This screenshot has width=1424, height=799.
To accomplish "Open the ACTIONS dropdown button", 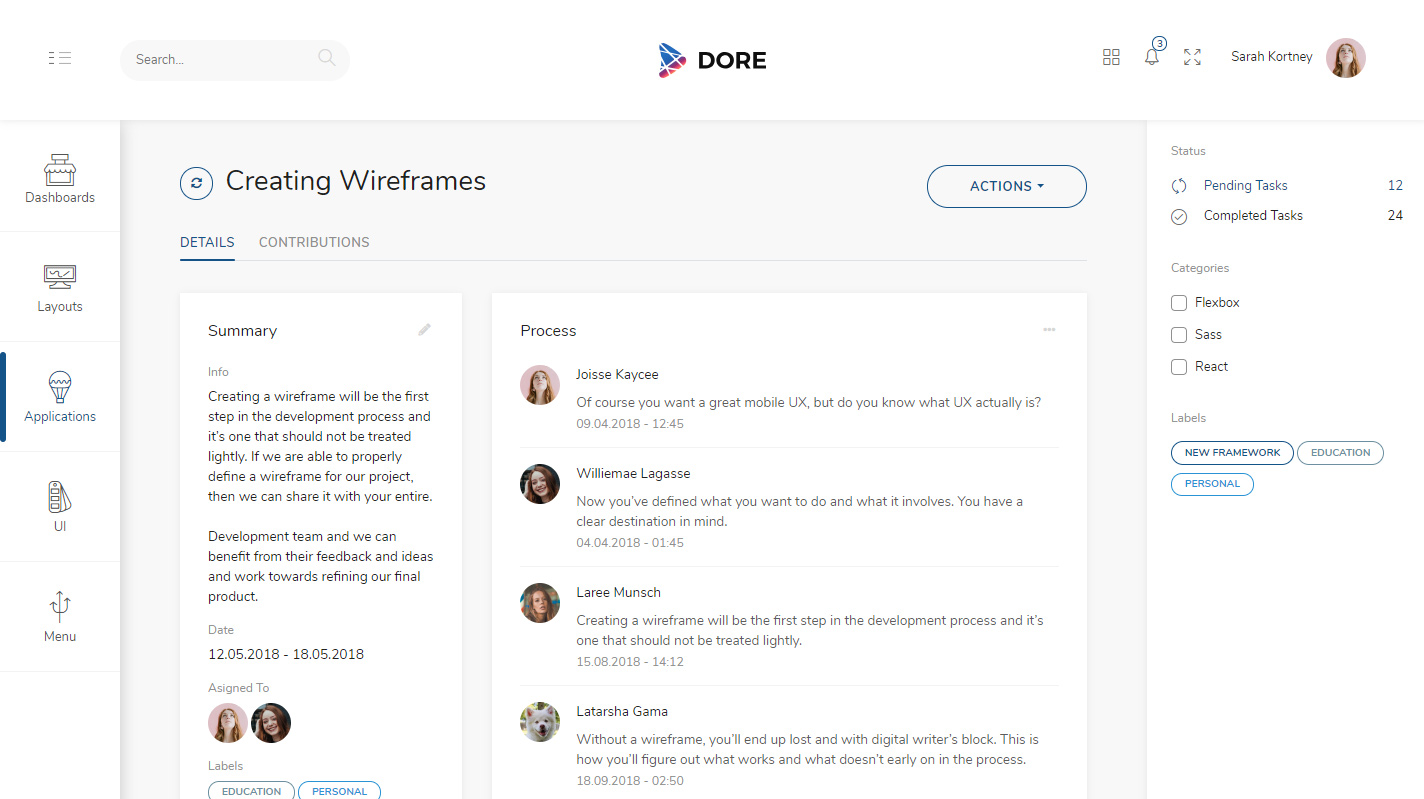I will [x=1006, y=186].
